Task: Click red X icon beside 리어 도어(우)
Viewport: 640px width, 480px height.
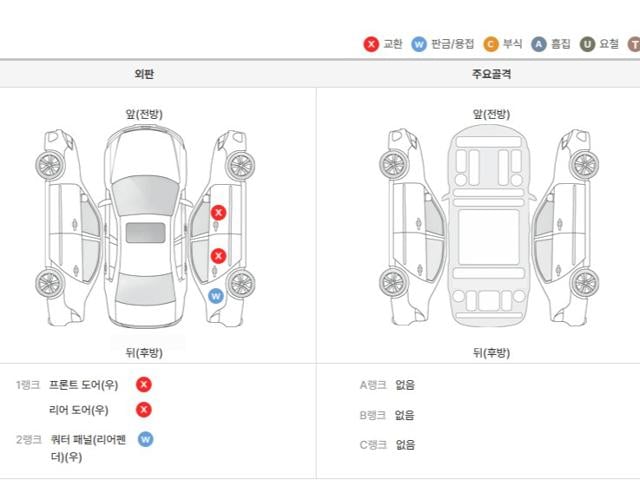Action: click(x=144, y=409)
